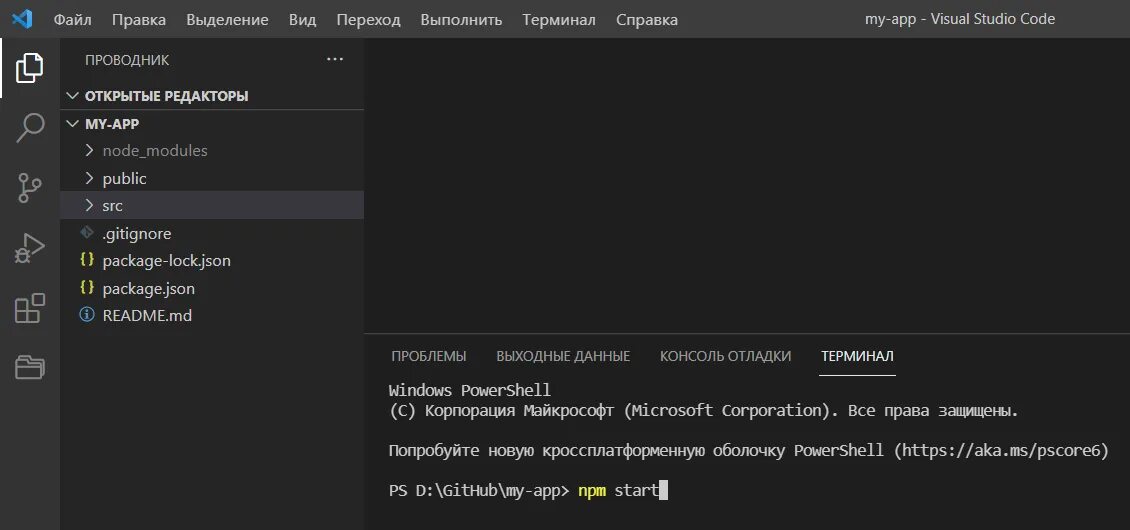Open the Переход menu
1130x530 pixels.
click(368, 19)
